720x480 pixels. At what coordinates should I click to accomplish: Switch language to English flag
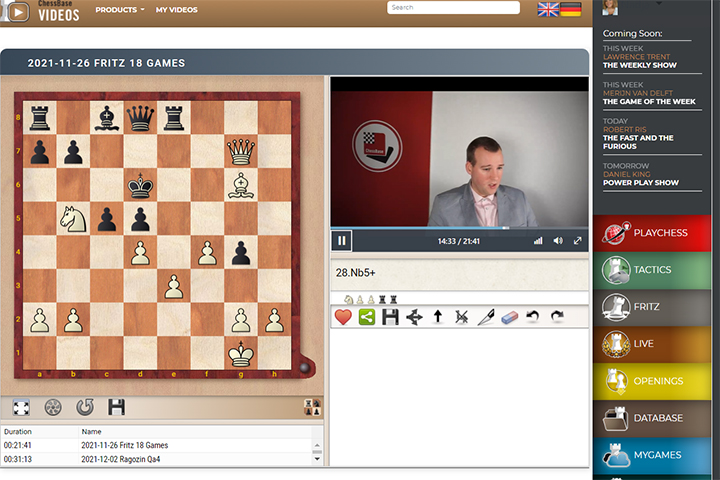(548, 9)
